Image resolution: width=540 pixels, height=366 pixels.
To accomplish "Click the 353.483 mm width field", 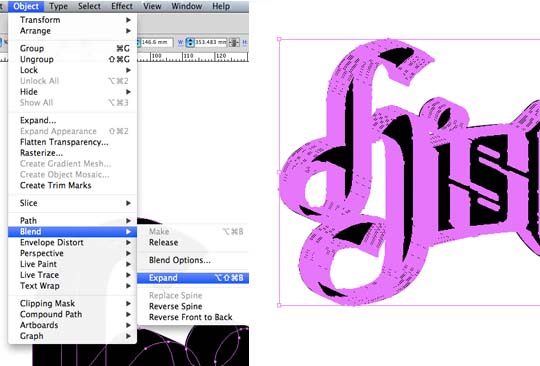I will [210, 42].
